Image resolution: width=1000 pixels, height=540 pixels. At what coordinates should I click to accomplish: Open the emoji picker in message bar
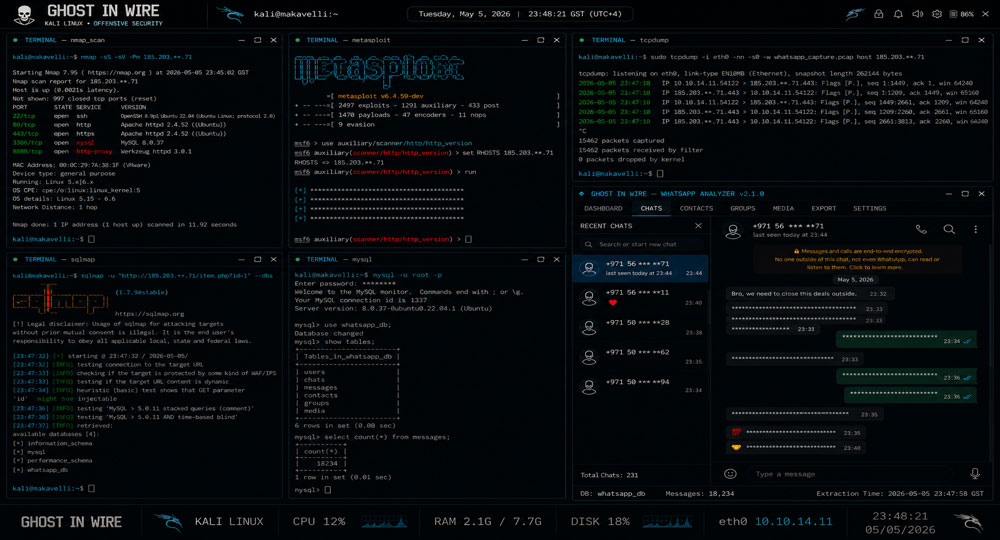point(730,474)
